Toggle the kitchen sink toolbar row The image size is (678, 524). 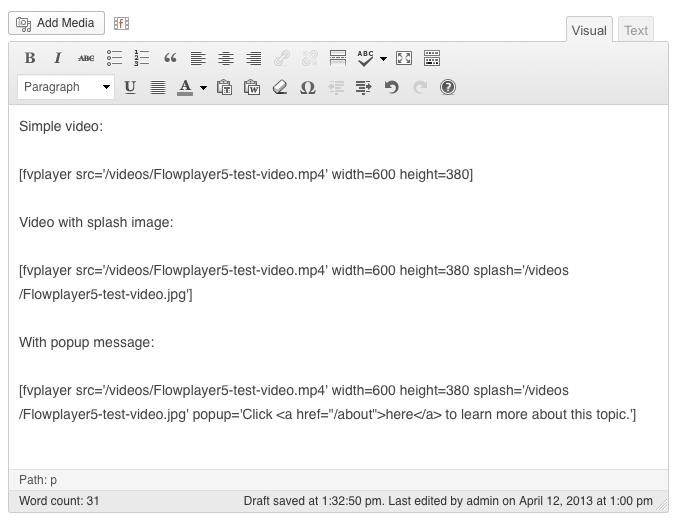pyautogui.click(x=432, y=58)
